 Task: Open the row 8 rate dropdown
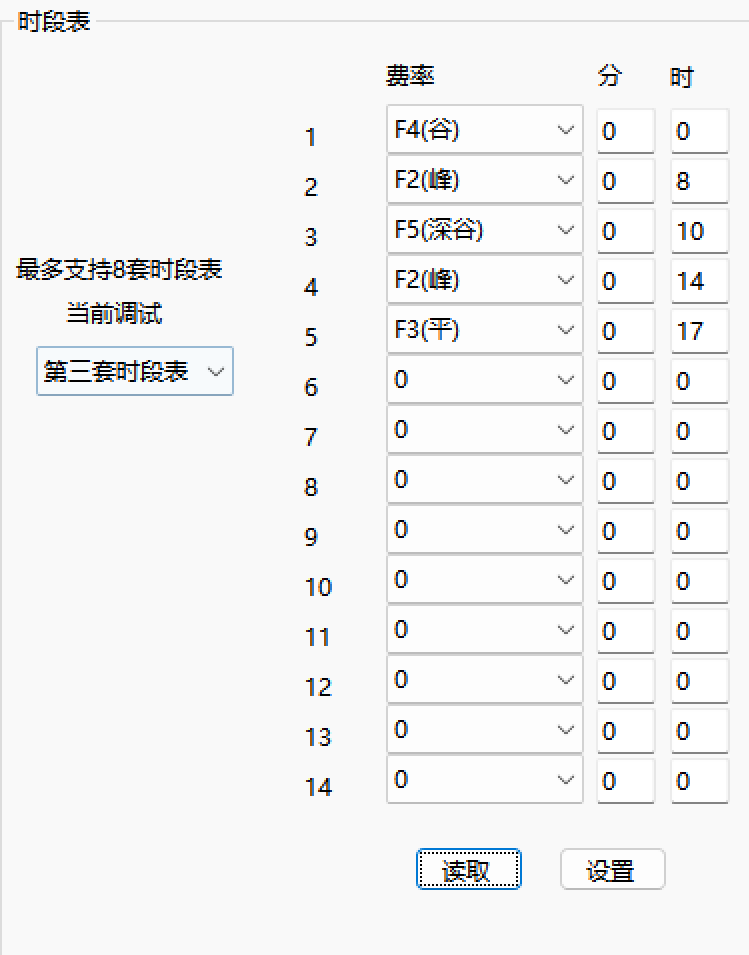(484, 480)
